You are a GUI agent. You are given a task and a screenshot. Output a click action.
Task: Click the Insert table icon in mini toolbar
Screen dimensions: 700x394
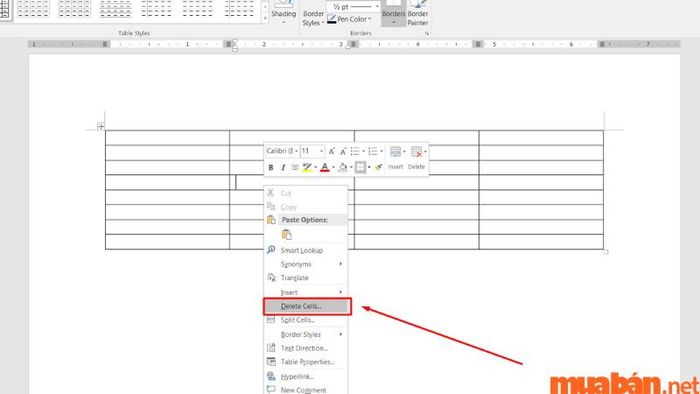click(x=395, y=151)
